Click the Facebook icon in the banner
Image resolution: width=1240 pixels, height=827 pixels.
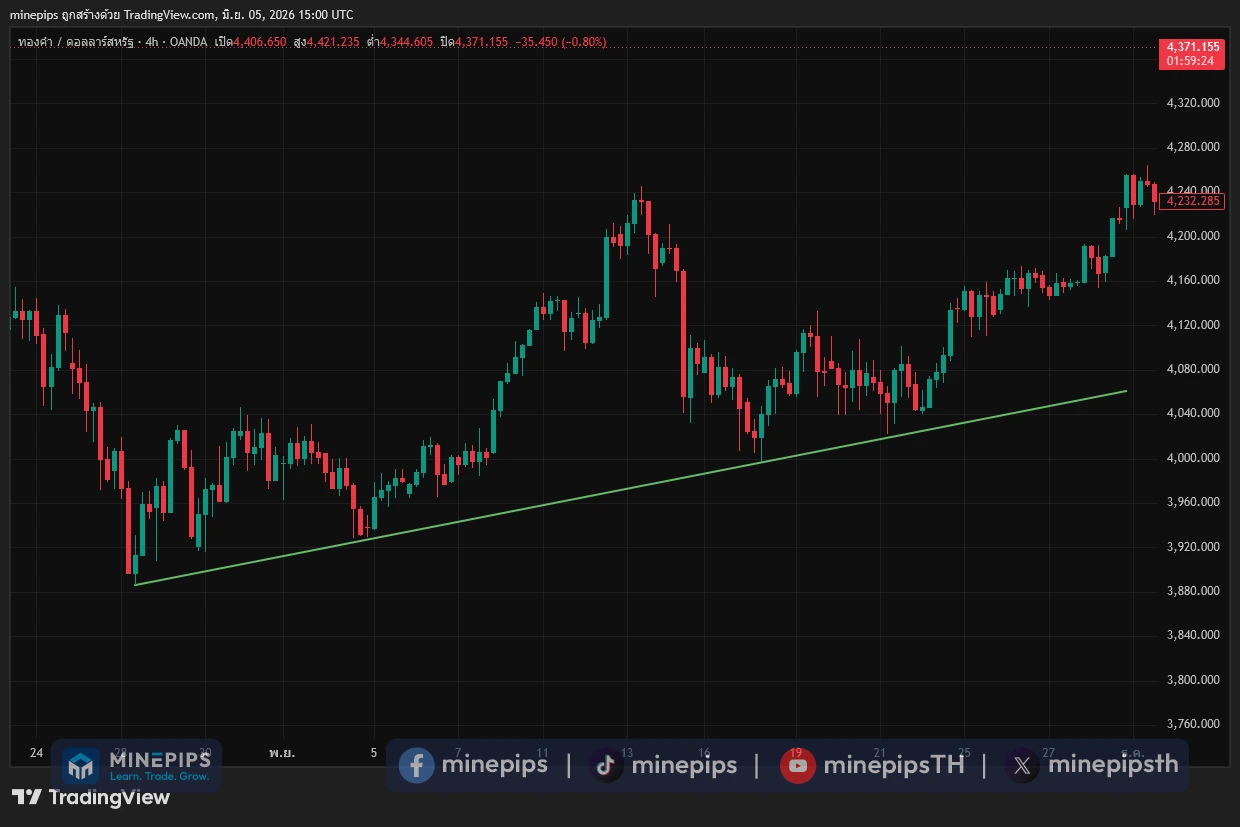[x=416, y=766]
